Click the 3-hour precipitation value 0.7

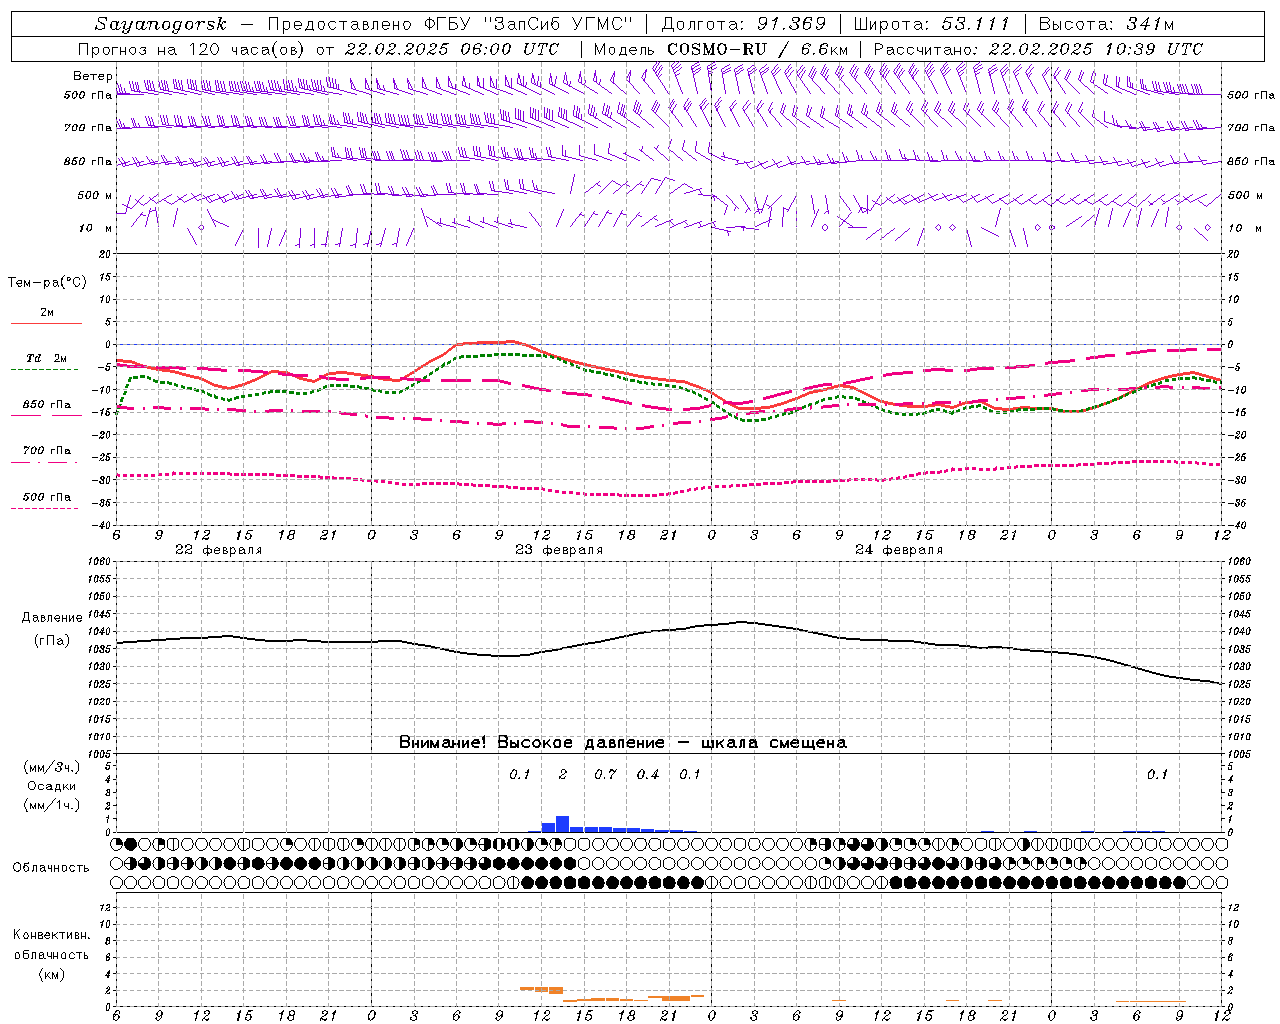(x=605, y=775)
